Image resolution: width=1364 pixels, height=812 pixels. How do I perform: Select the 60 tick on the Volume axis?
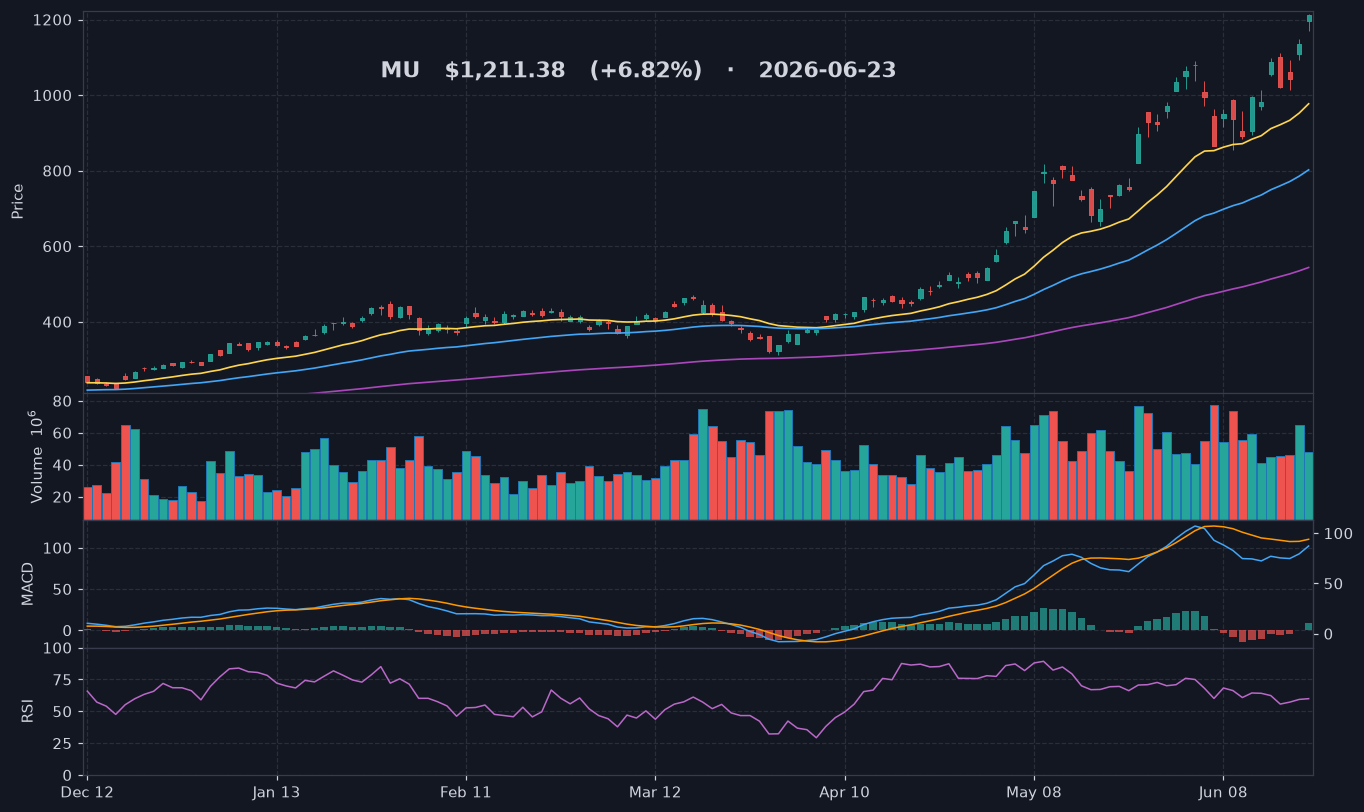pos(62,434)
